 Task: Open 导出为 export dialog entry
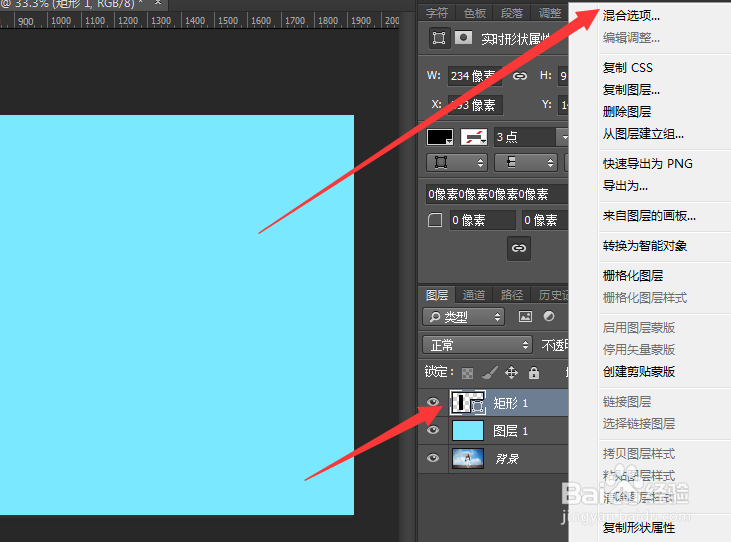[x=625, y=185]
